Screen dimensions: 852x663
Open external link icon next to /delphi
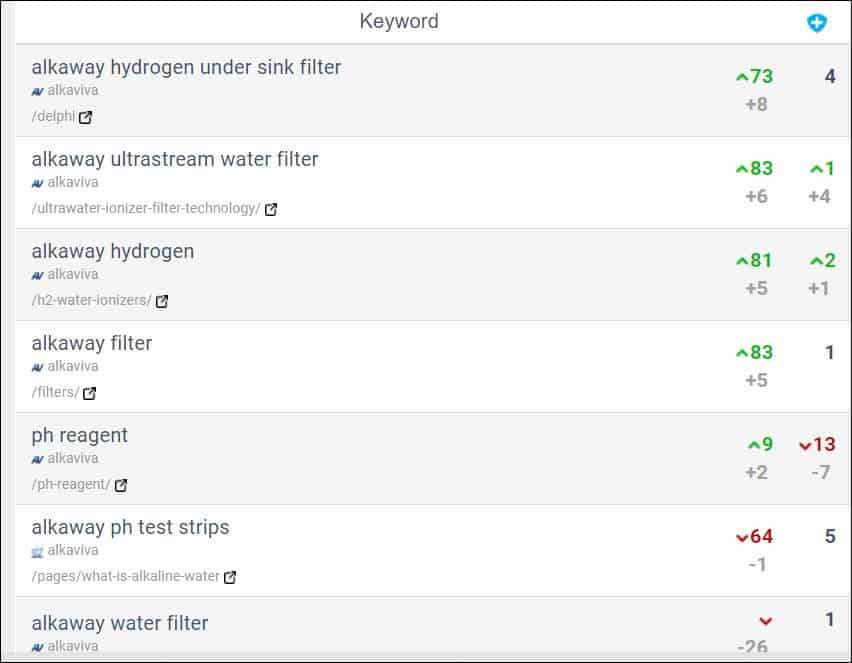point(85,117)
